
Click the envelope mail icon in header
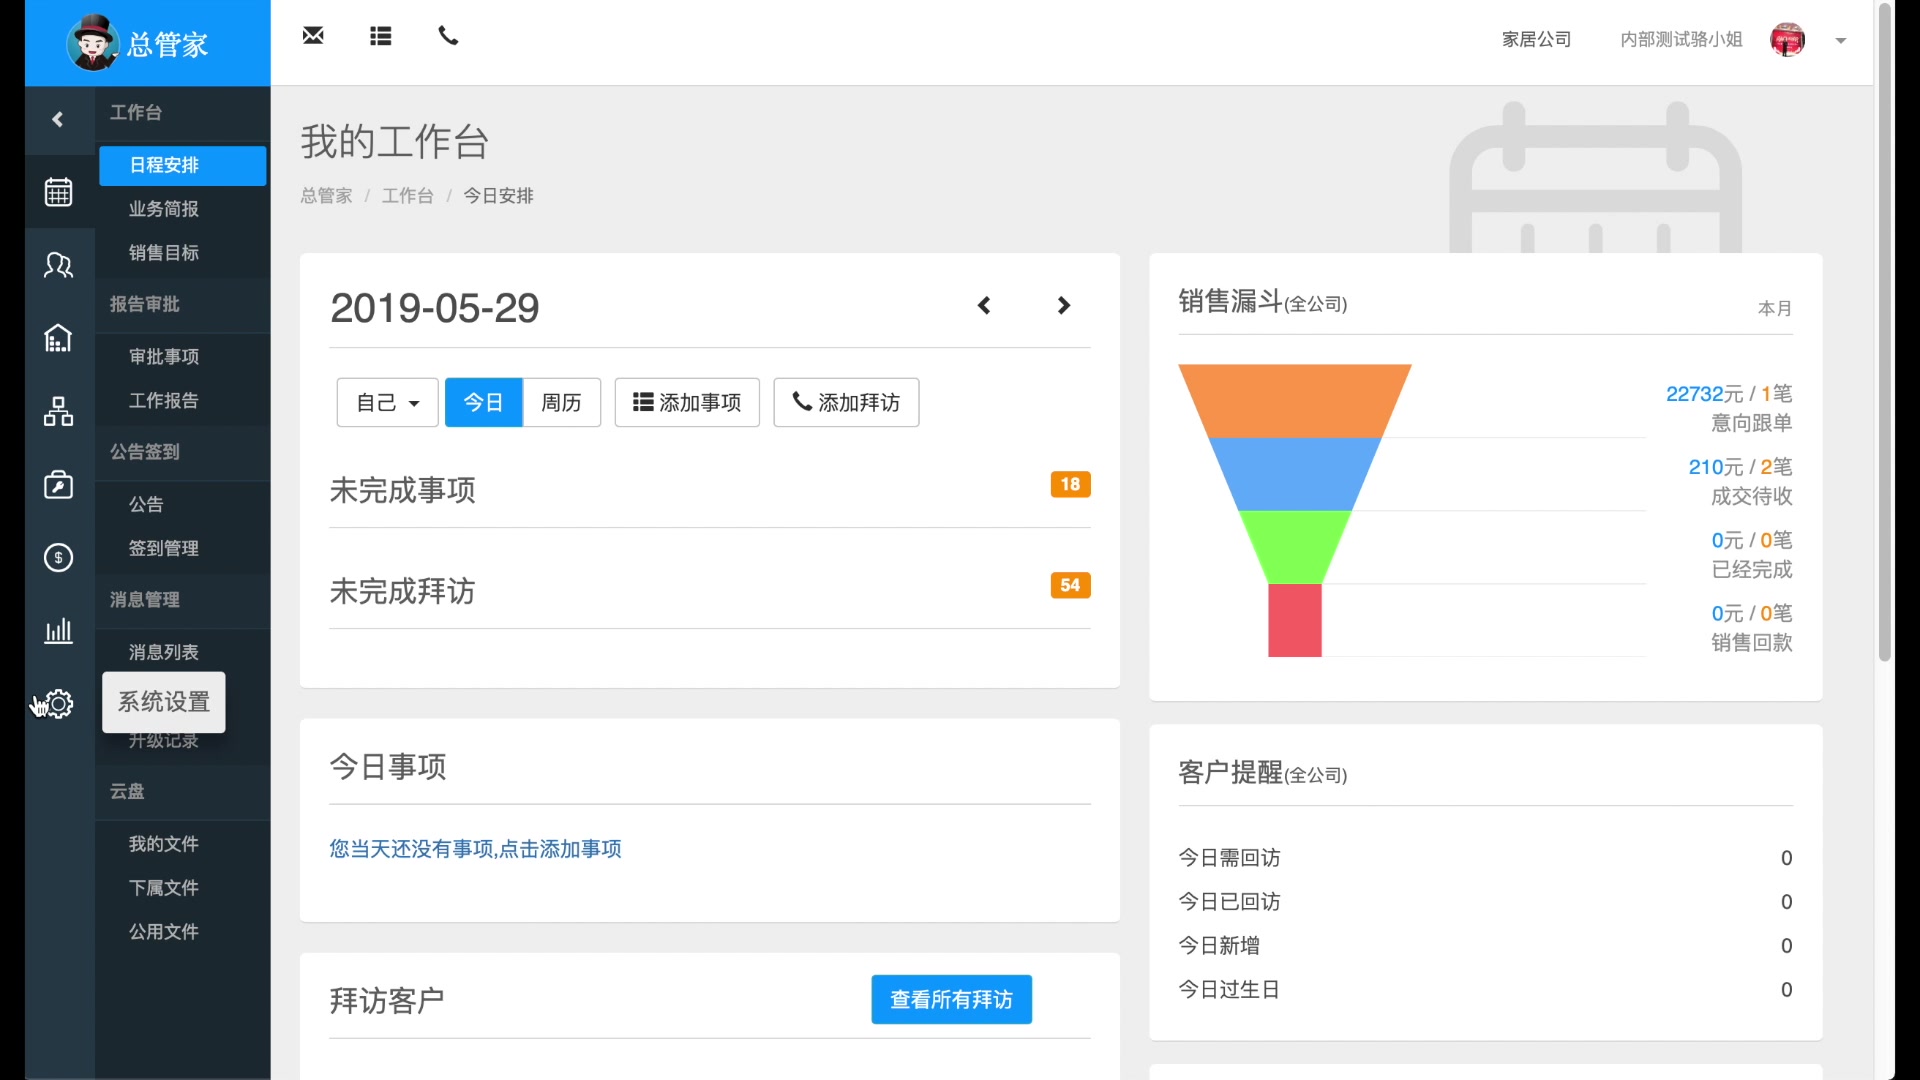[313, 36]
